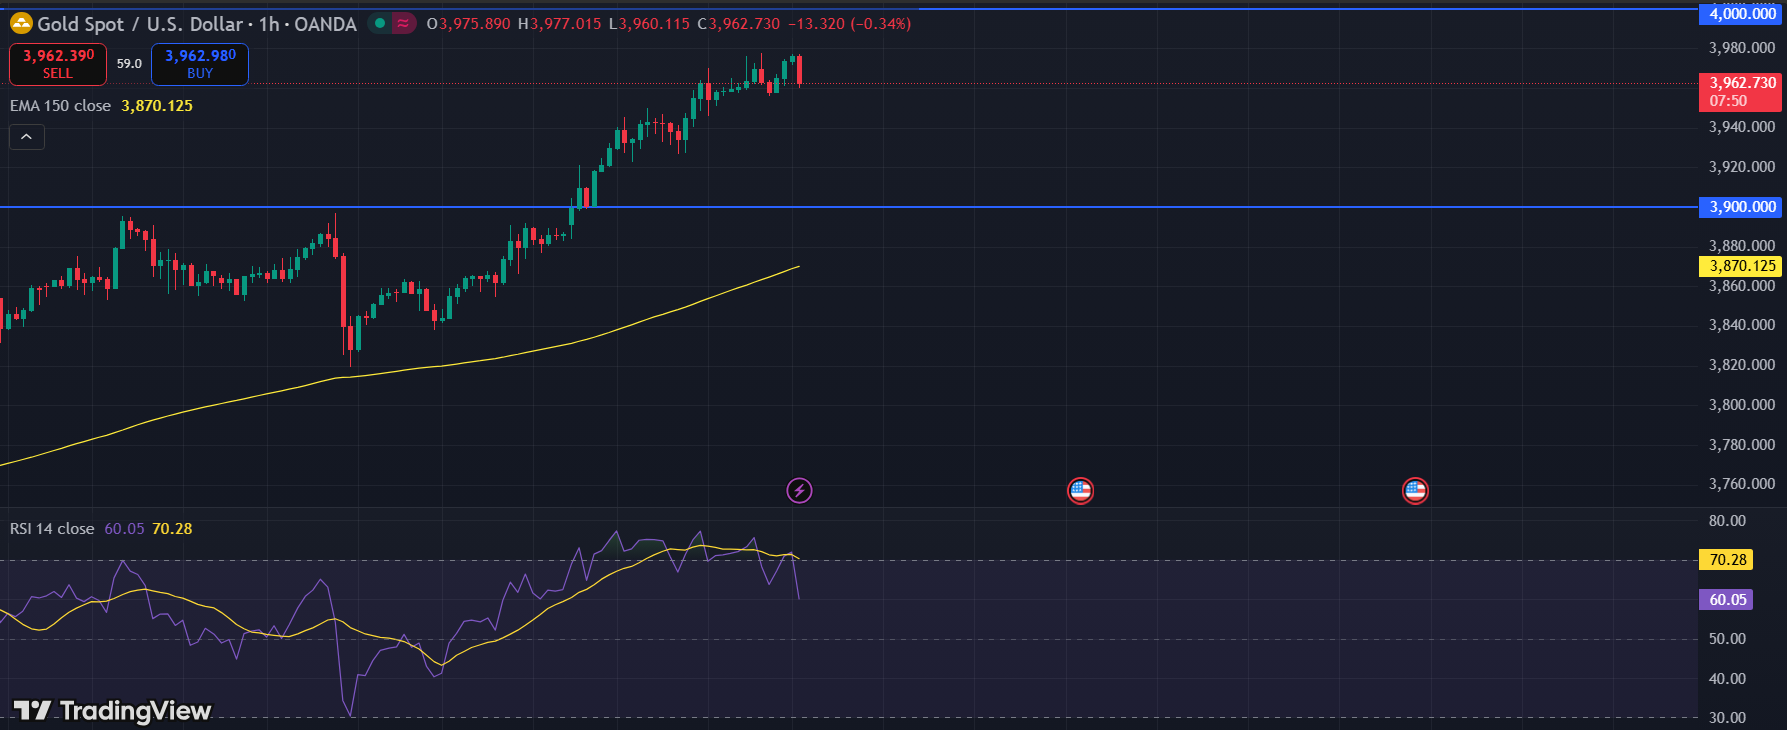Click the green market status dot
The width and height of the screenshot is (1787, 730).
(380, 23)
